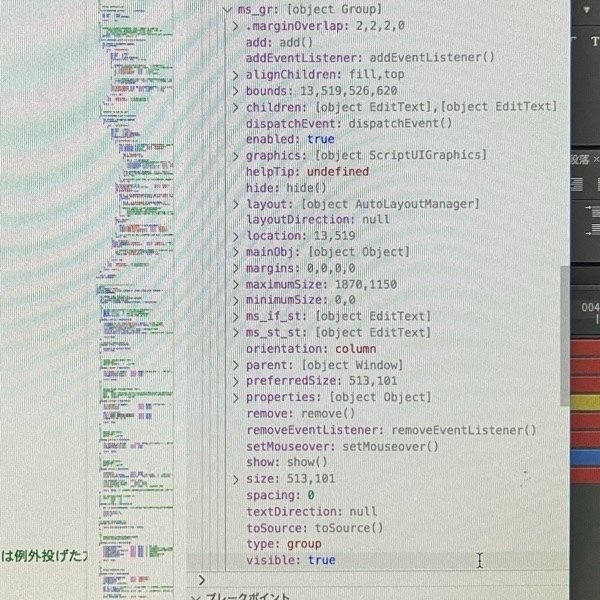Expand the maximumSize property
The height and width of the screenshot is (600, 600).
point(236,285)
